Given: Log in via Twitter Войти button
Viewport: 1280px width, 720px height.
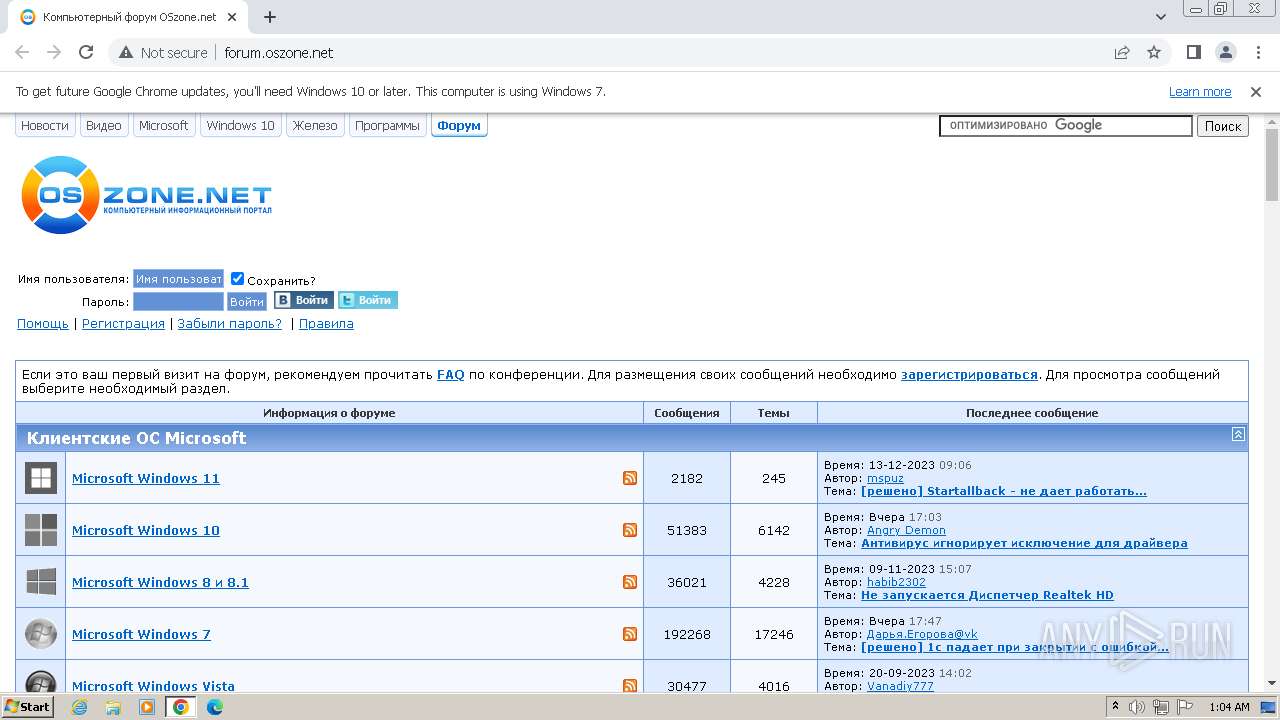Looking at the screenshot, I should (x=367, y=300).
